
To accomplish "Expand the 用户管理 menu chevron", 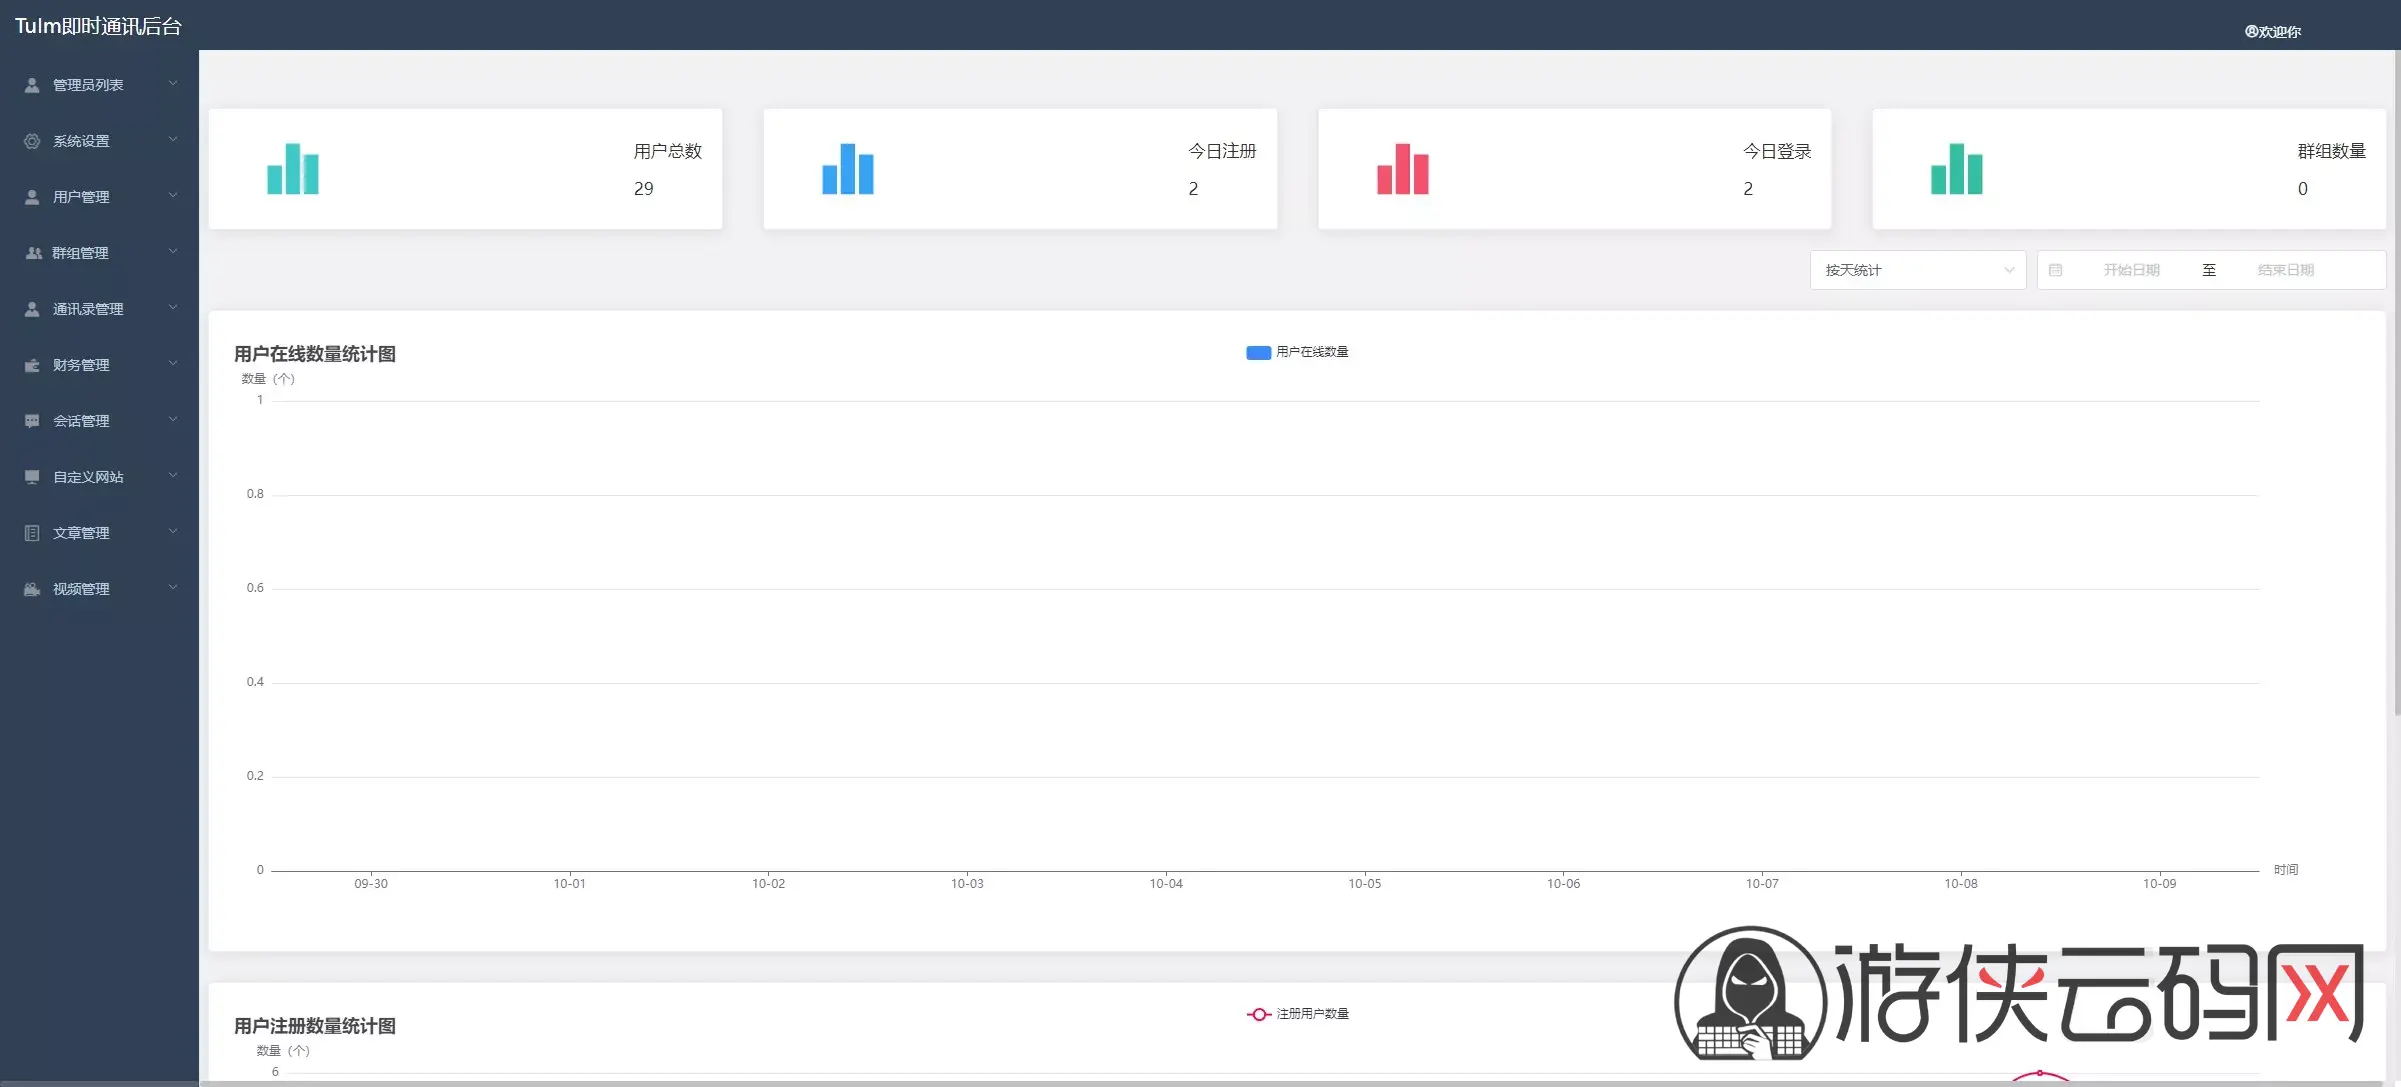I will pos(173,196).
